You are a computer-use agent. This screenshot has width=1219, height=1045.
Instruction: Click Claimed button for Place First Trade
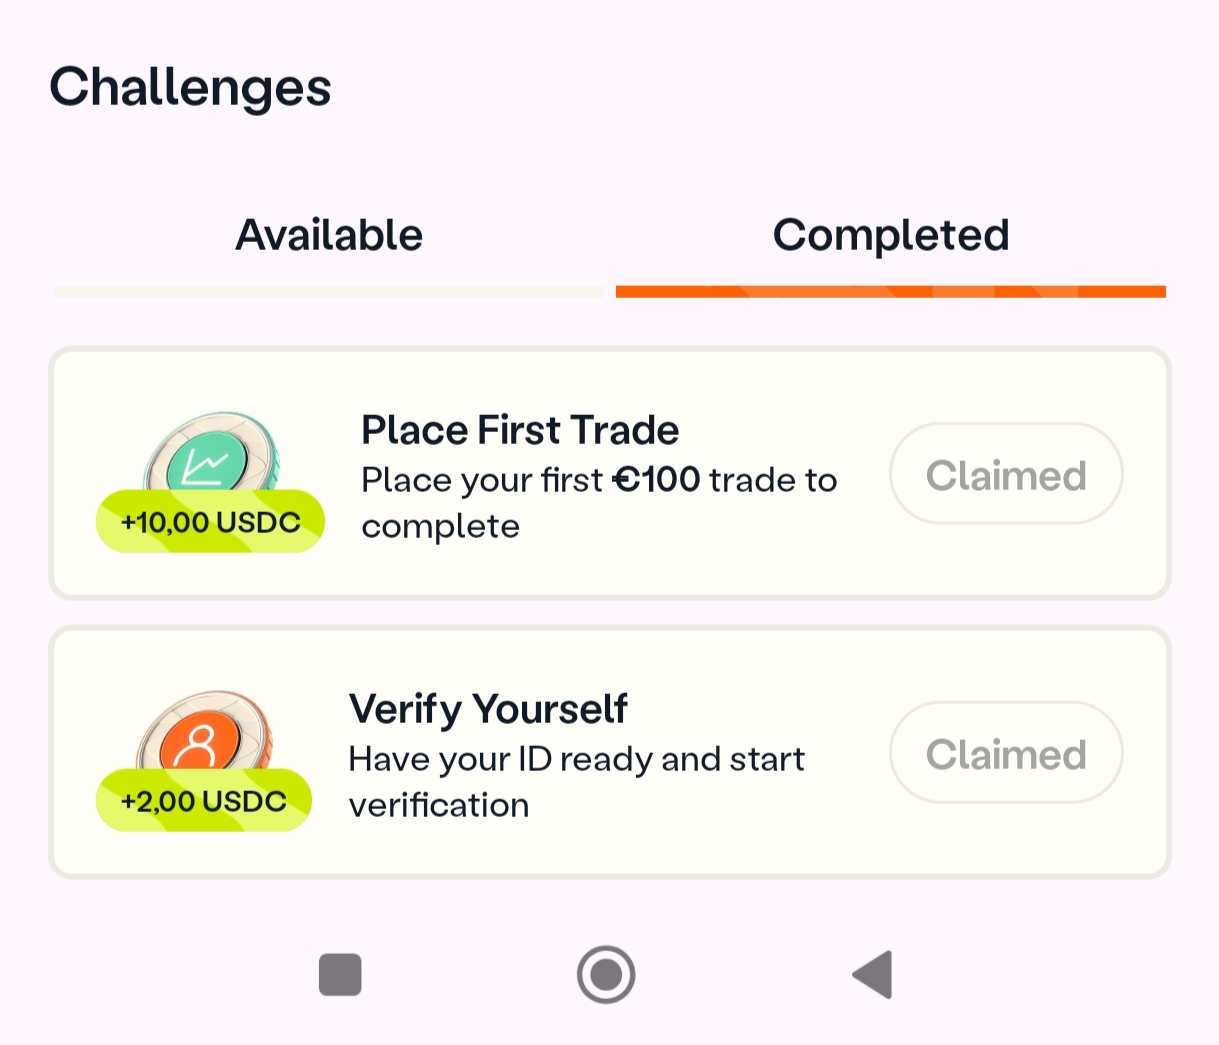pos(1005,475)
